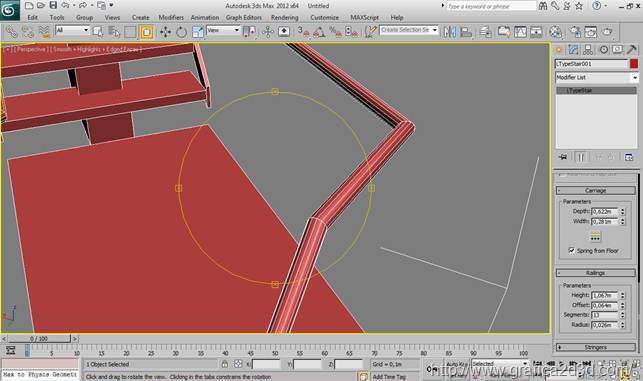Click Add Time Tag

[389, 376]
